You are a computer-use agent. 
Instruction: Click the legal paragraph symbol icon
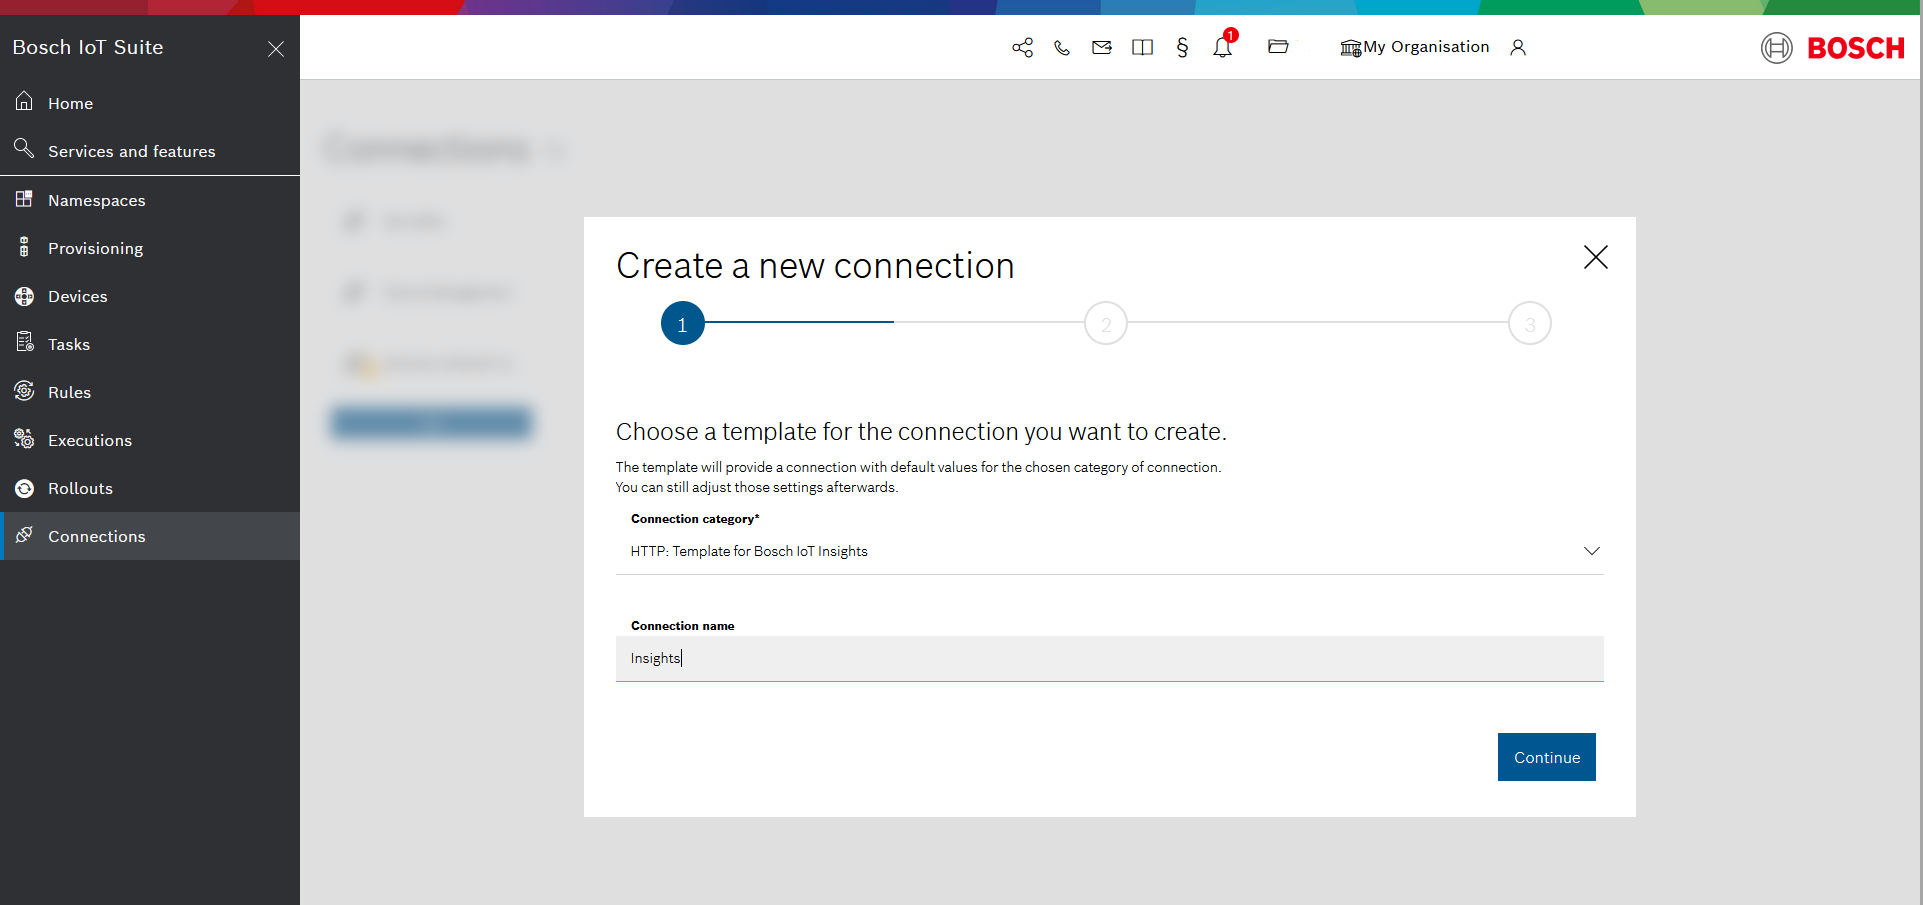[1182, 47]
